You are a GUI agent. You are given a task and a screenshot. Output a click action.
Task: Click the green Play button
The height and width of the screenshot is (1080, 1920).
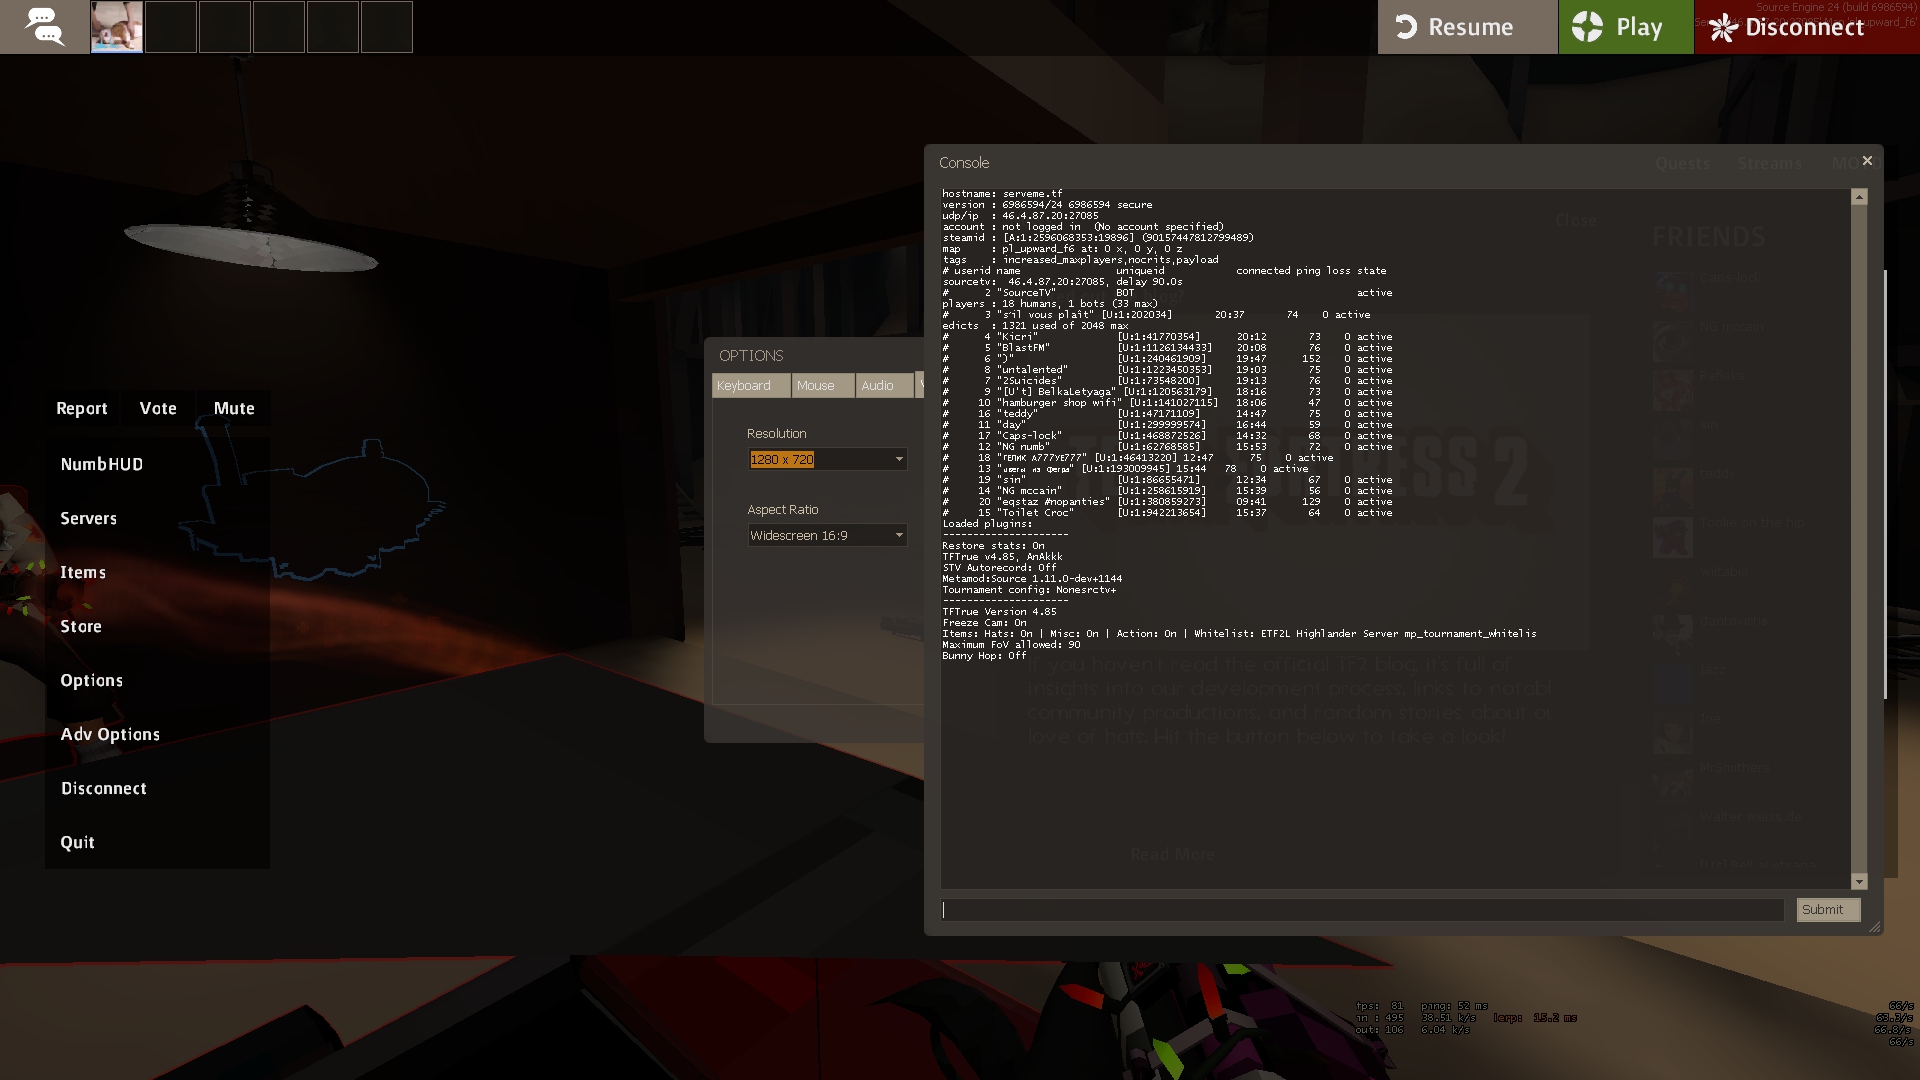[x=1626, y=27]
